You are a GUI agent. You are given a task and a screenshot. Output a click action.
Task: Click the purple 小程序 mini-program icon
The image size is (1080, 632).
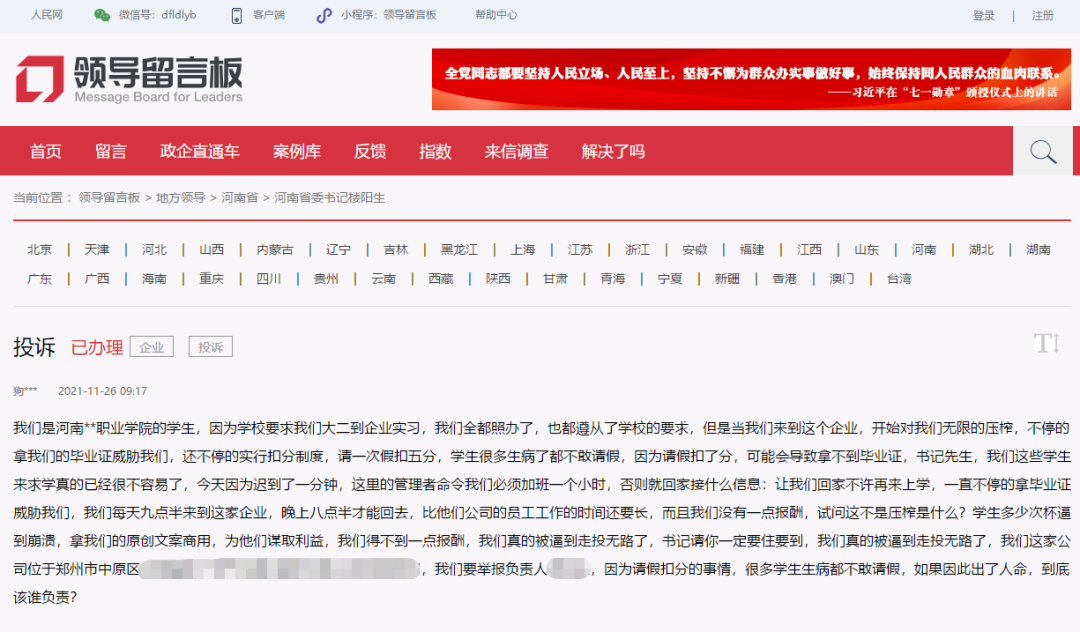(x=321, y=15)
